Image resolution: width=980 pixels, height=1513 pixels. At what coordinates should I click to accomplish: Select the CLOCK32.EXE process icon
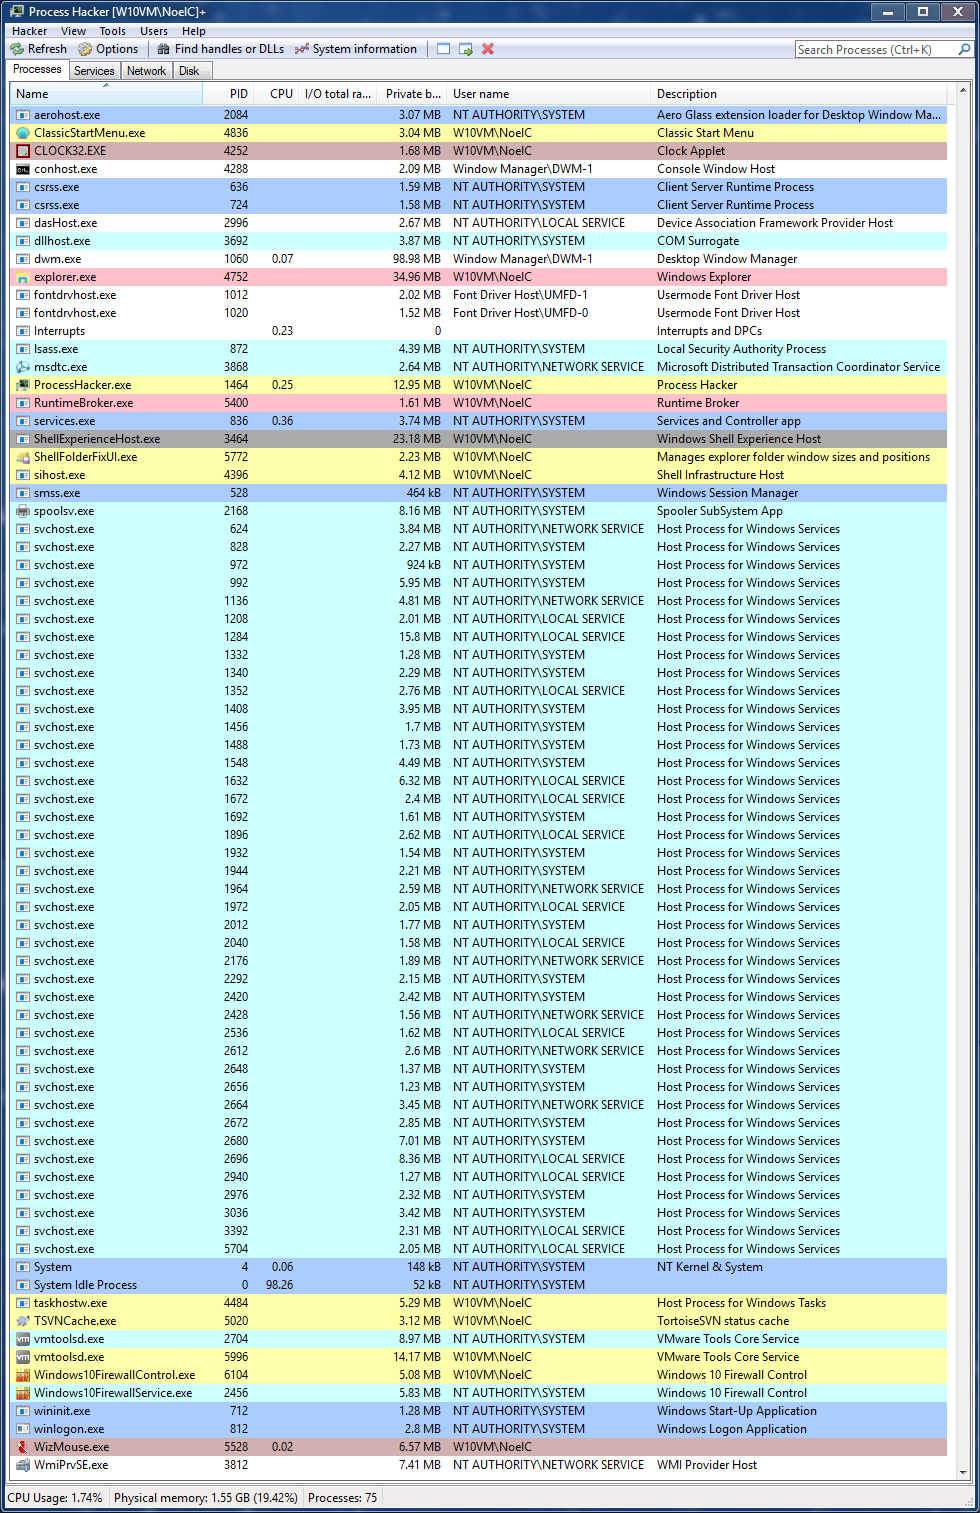(x=23, y=151)
